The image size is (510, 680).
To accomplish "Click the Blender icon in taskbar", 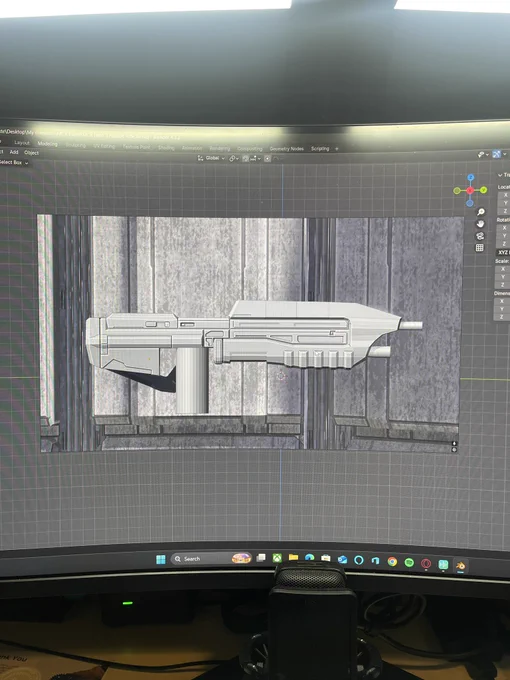I will click(460, 566).
